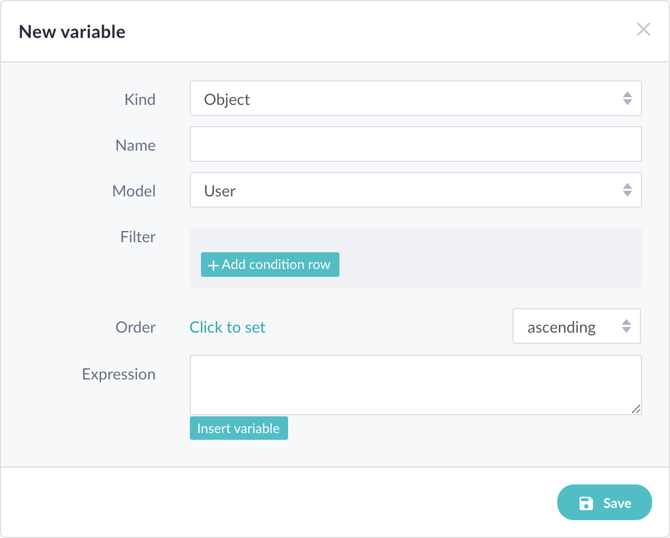Close the New variable dialog
Screen dimensions: 670x538
click(643, 29)
